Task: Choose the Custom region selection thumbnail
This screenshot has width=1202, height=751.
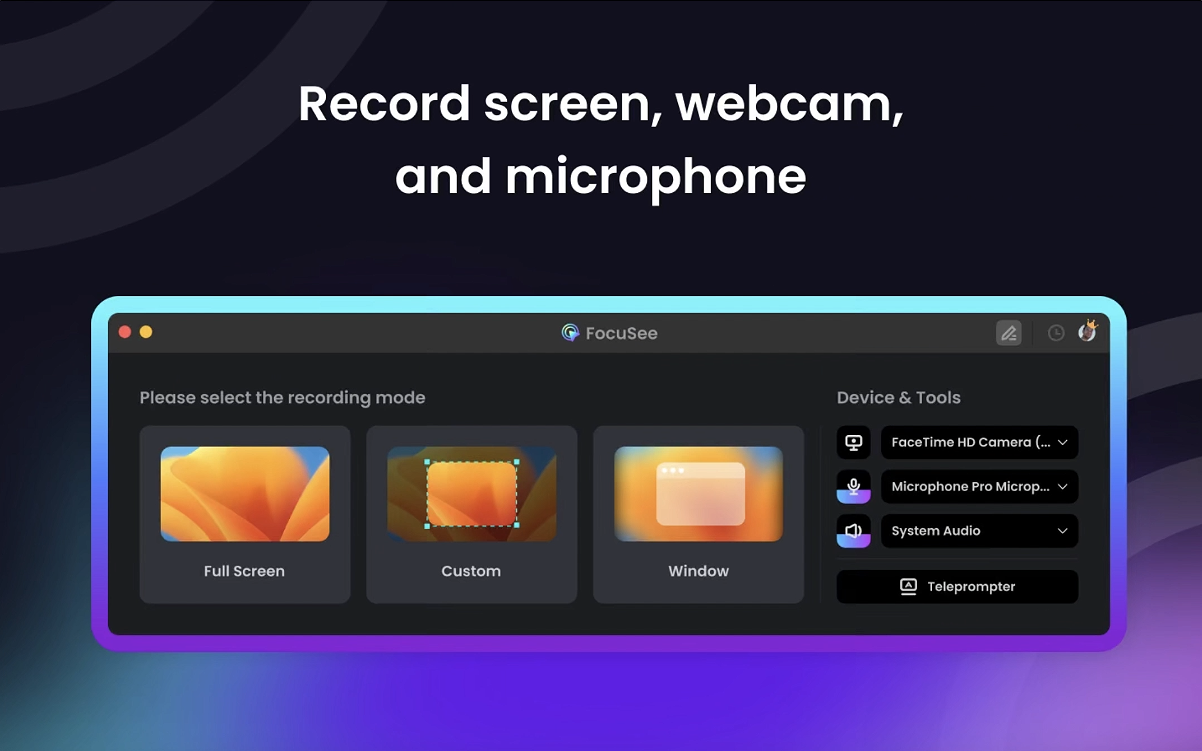Action: (x=472, y=494)
